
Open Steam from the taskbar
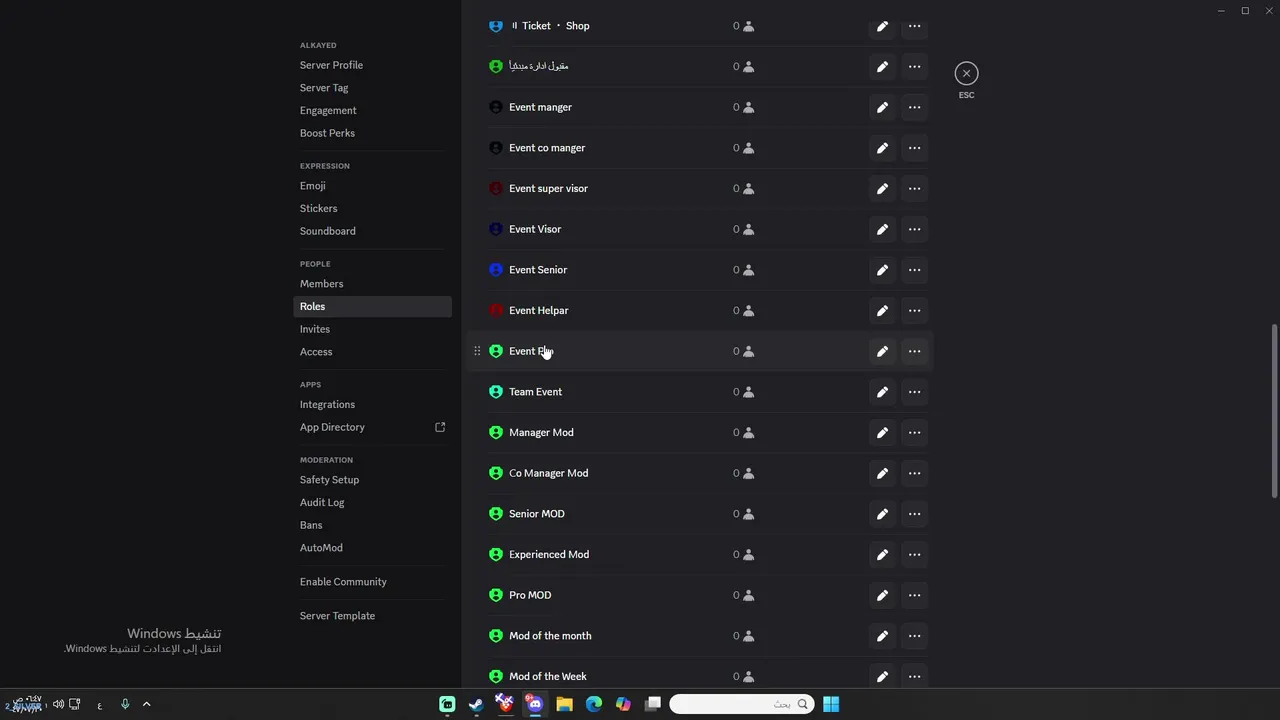pyautogui.click(x=476, y=704)
